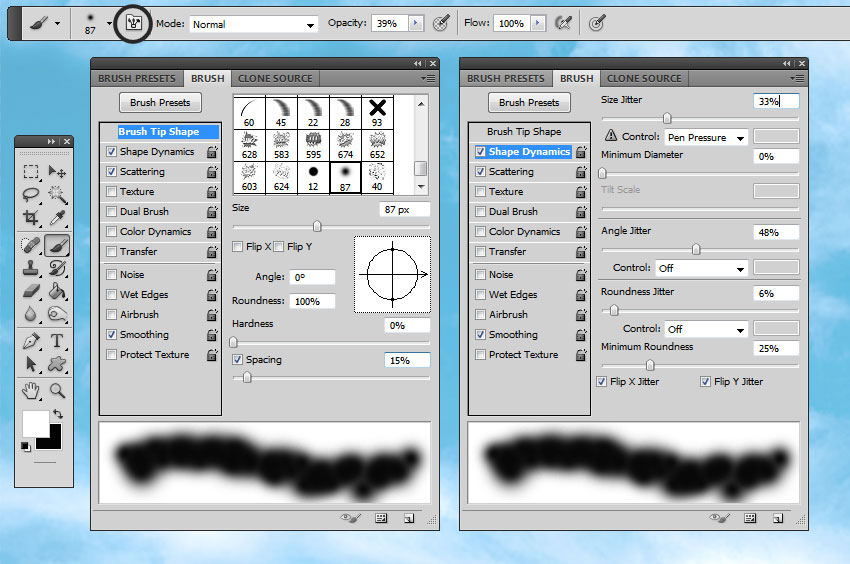Select the Spot Healing Brush tool
The image size is (850, 564).
coord(31,245)
